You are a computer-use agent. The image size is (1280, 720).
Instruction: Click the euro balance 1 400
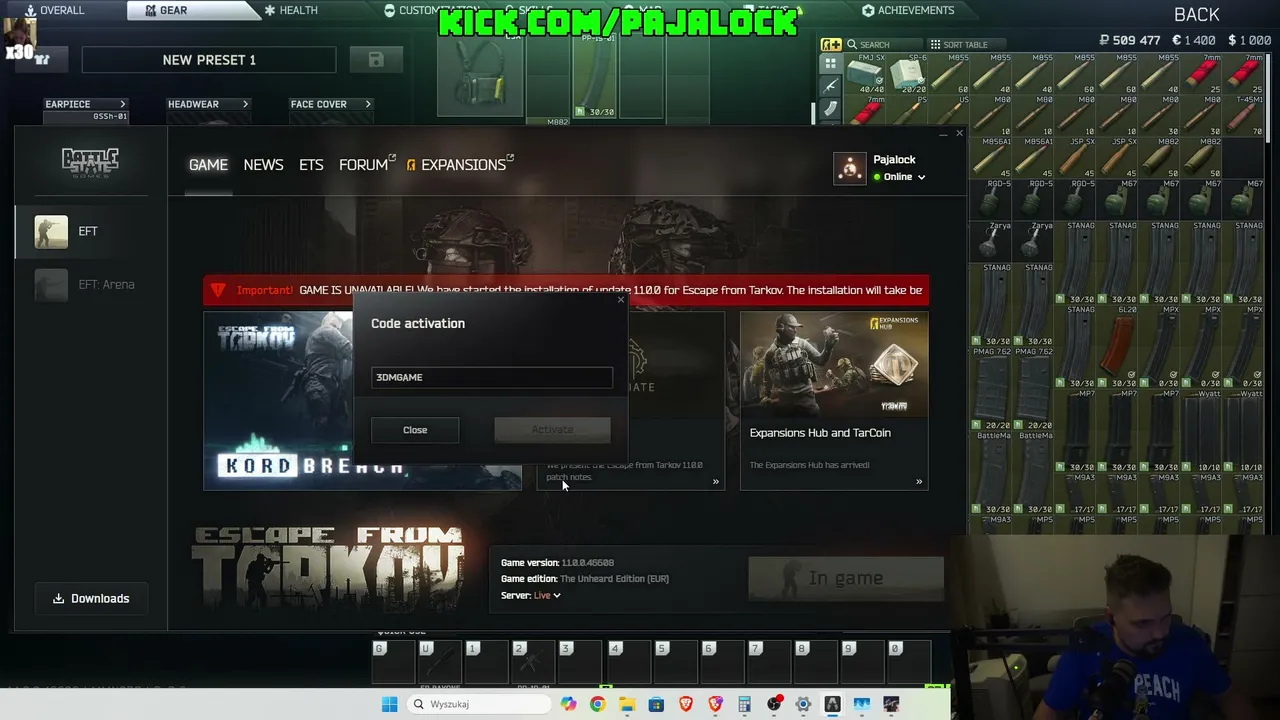(x=1194, y=40)
